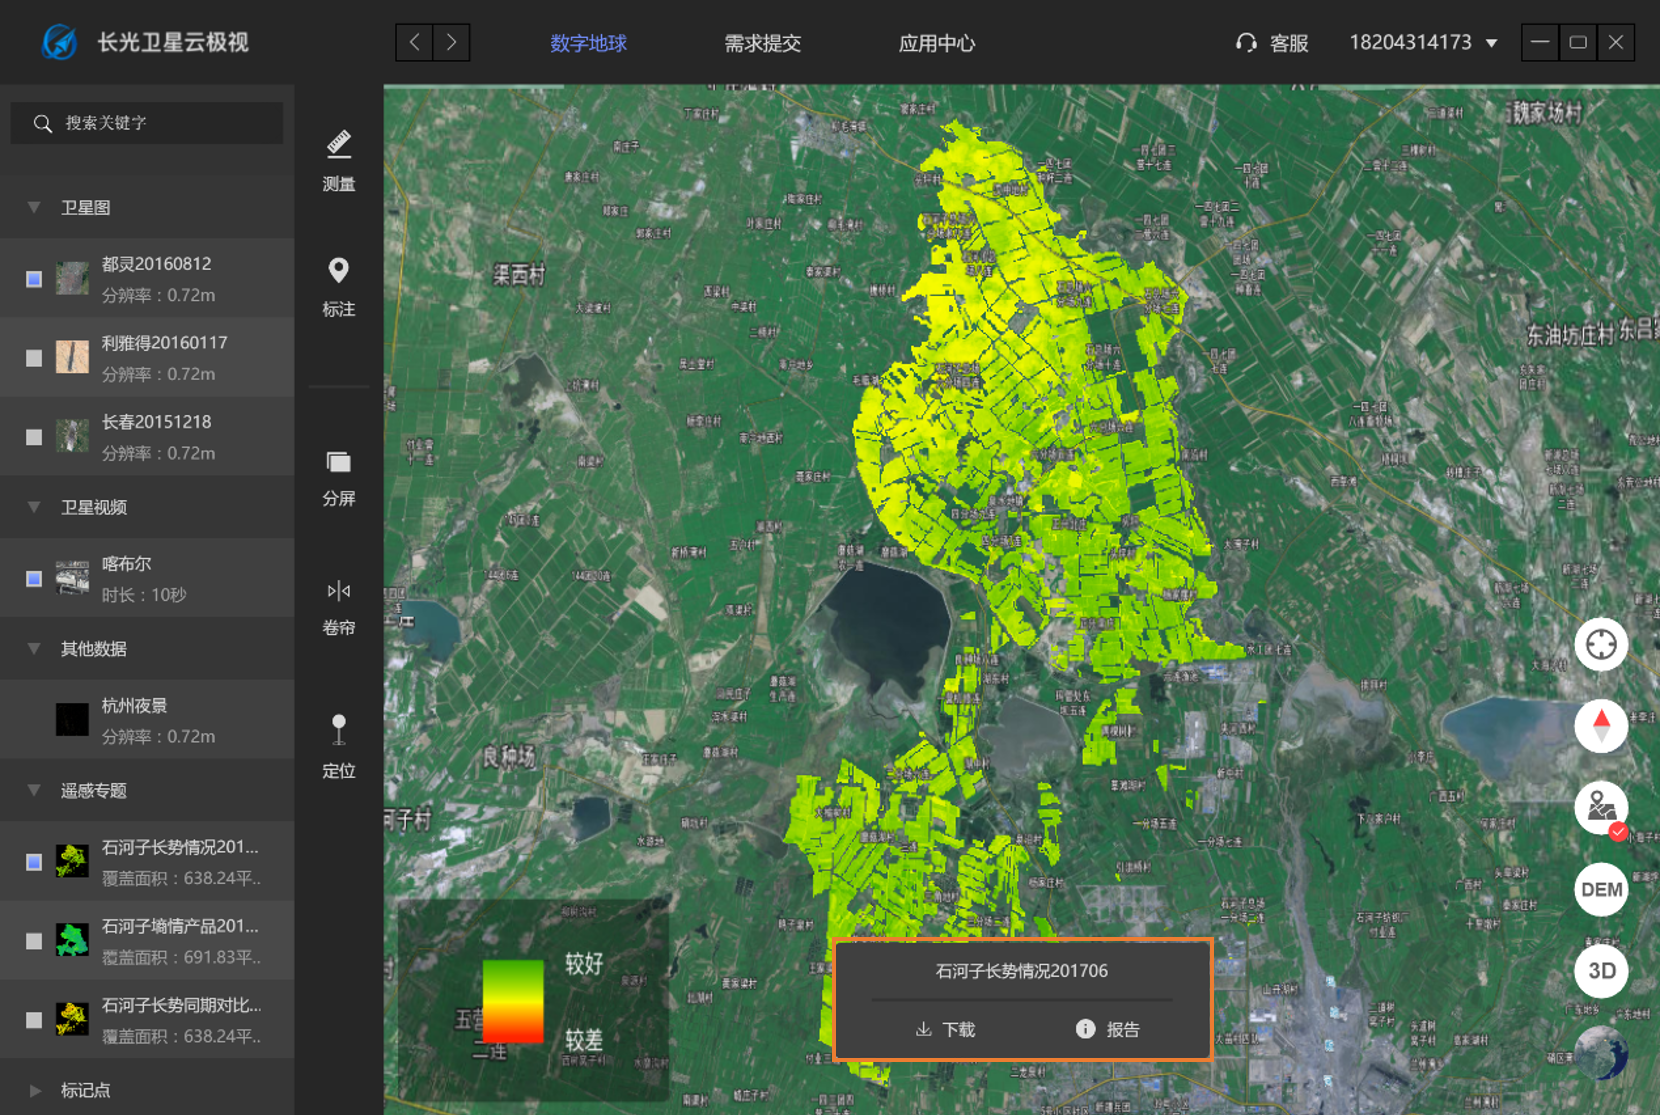Uncheck the 都灵20160812 satellite layer
This screenshot has width=1663, height=1115.
point(34,279)
